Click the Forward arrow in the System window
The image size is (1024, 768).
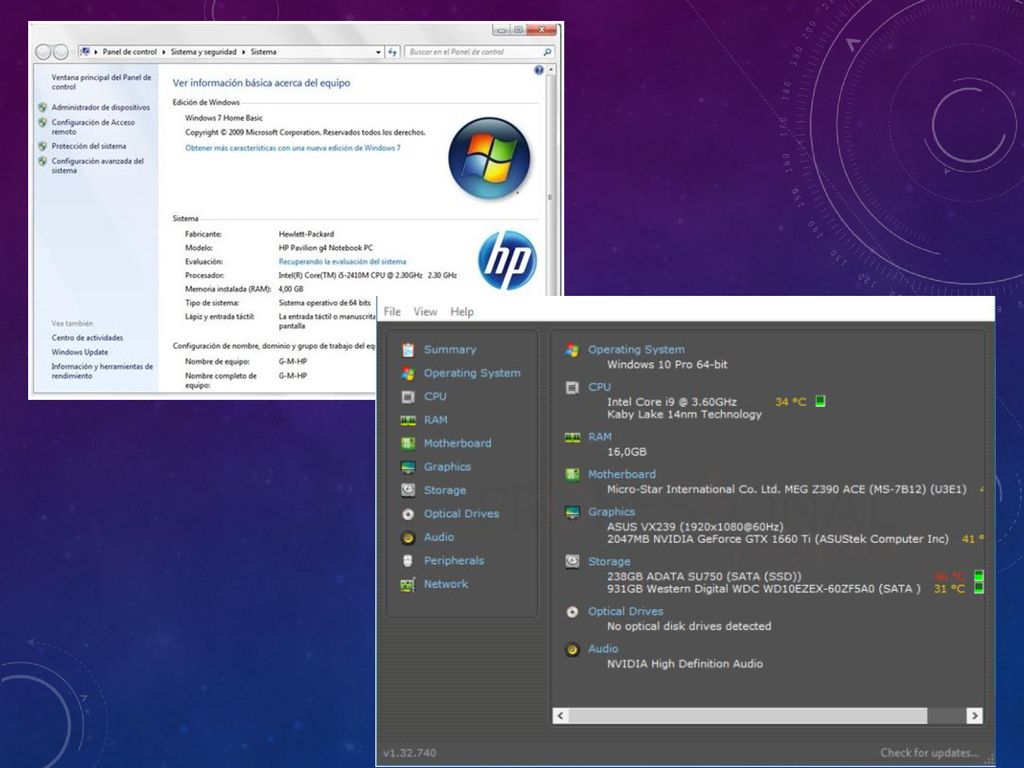point(61,52)
